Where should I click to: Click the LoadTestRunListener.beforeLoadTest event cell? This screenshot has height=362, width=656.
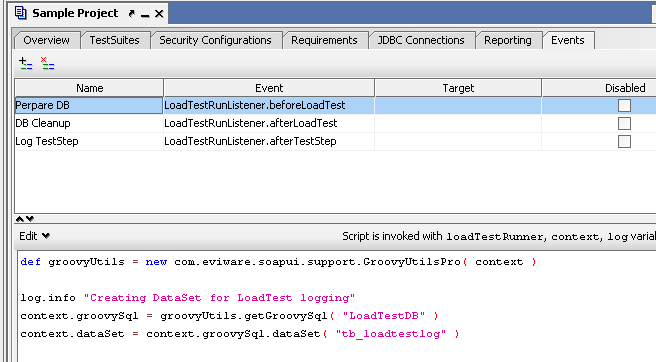pyautogui.click(x=269, y=105)
